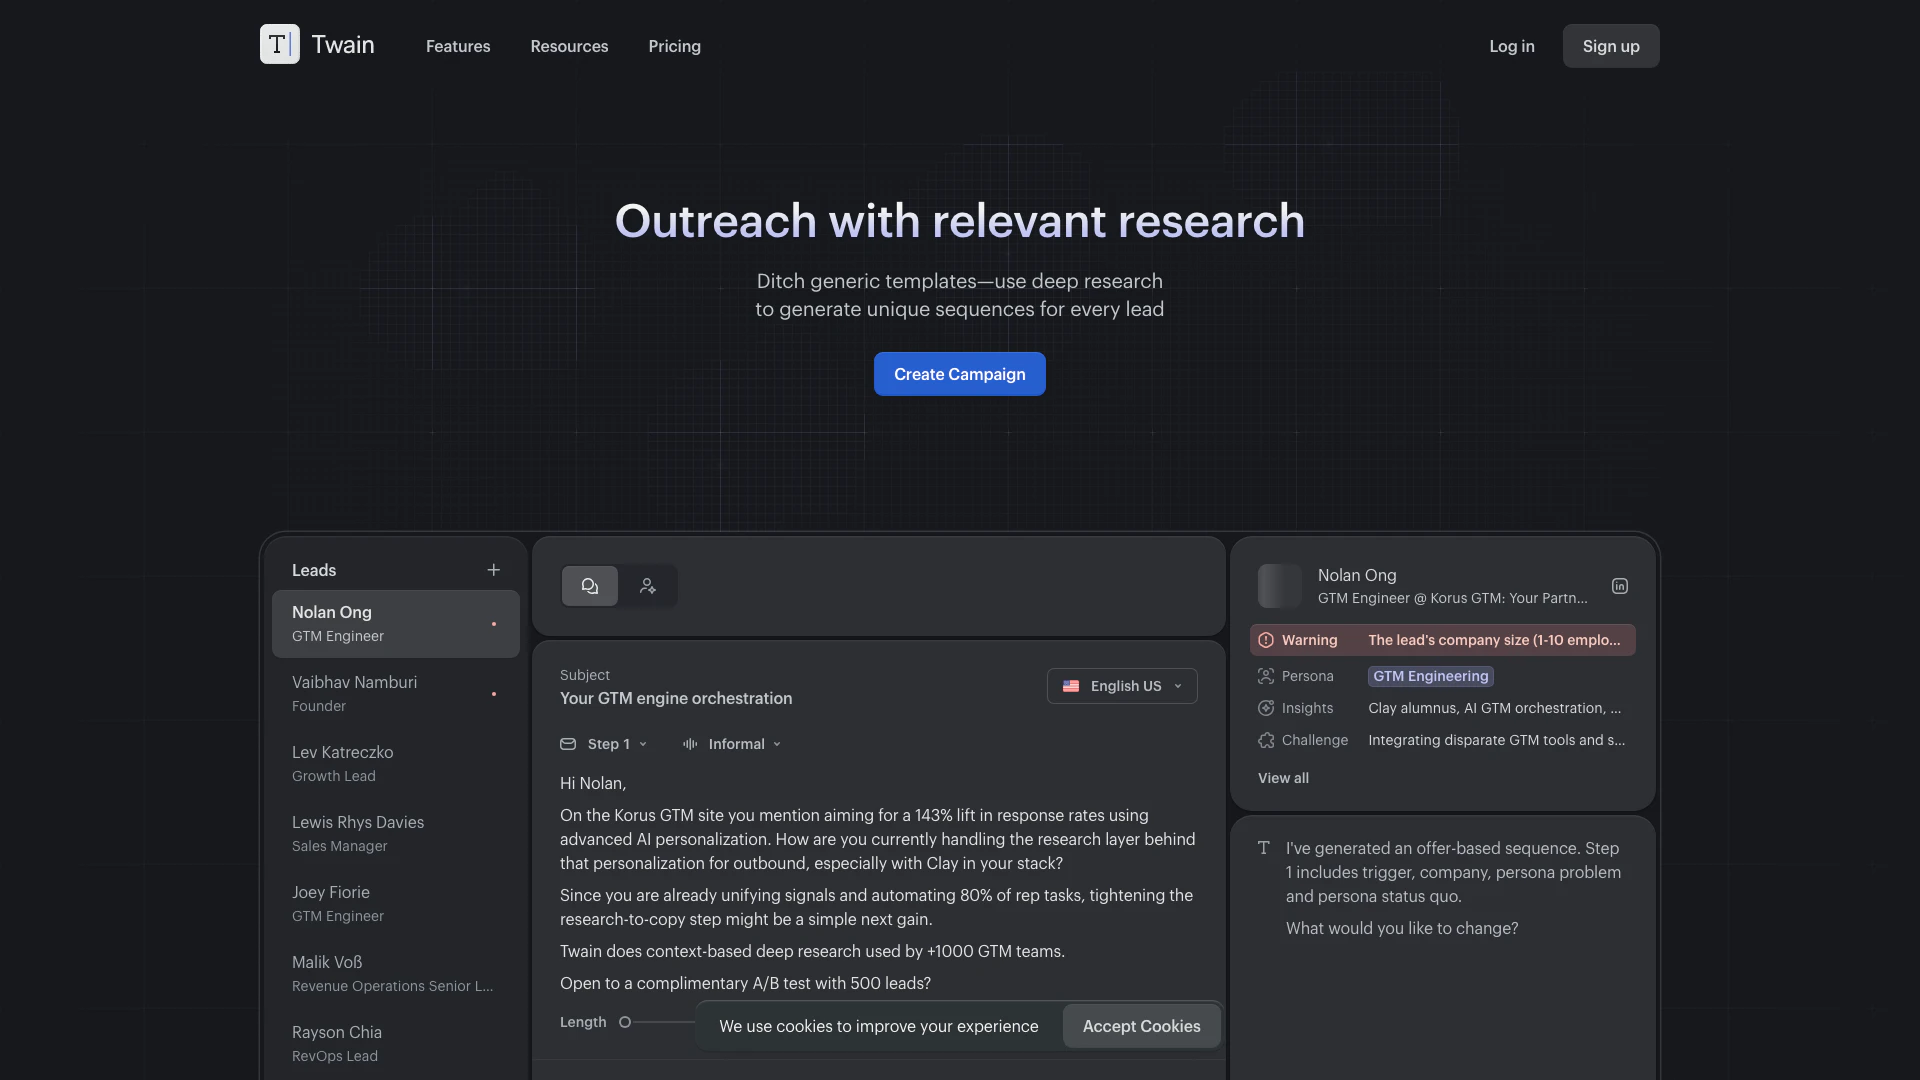Click the 'Hi Nolan,' greeting line
The height and width of the screenshot is (1080, 1920).
pyautogui.click(x=593, y=783)
